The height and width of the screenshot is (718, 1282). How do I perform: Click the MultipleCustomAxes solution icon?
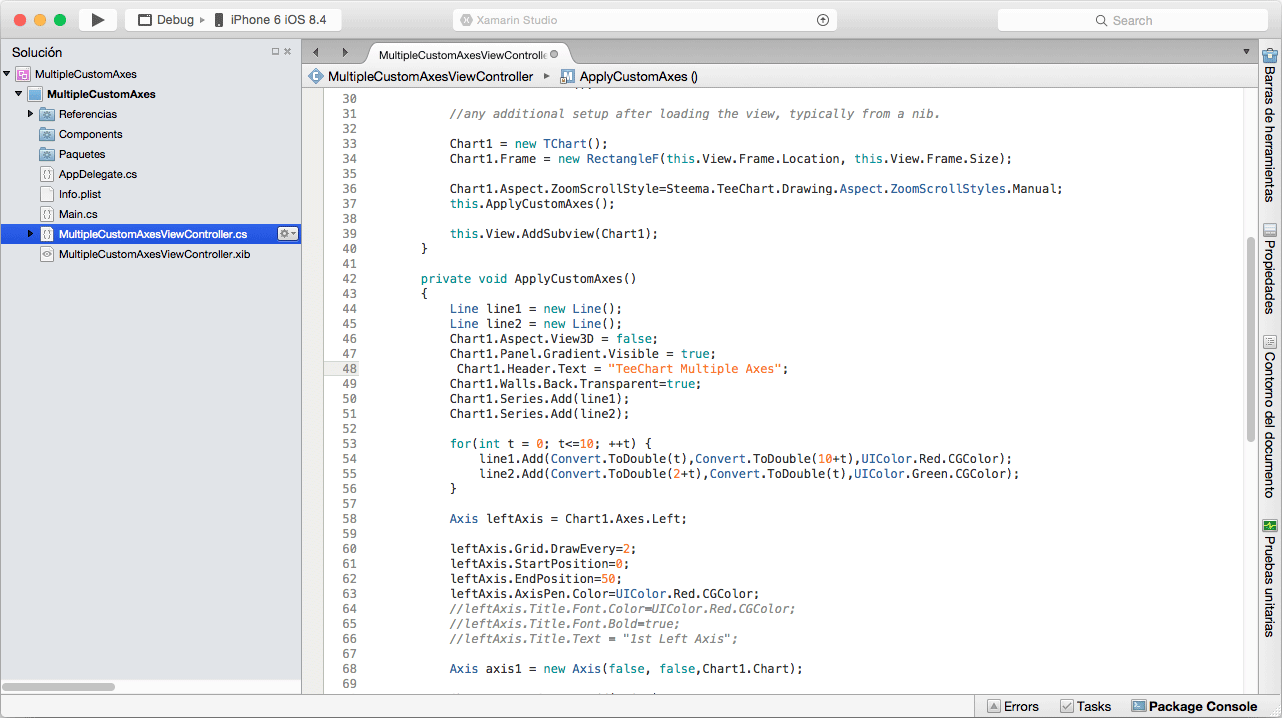(23, 74)
